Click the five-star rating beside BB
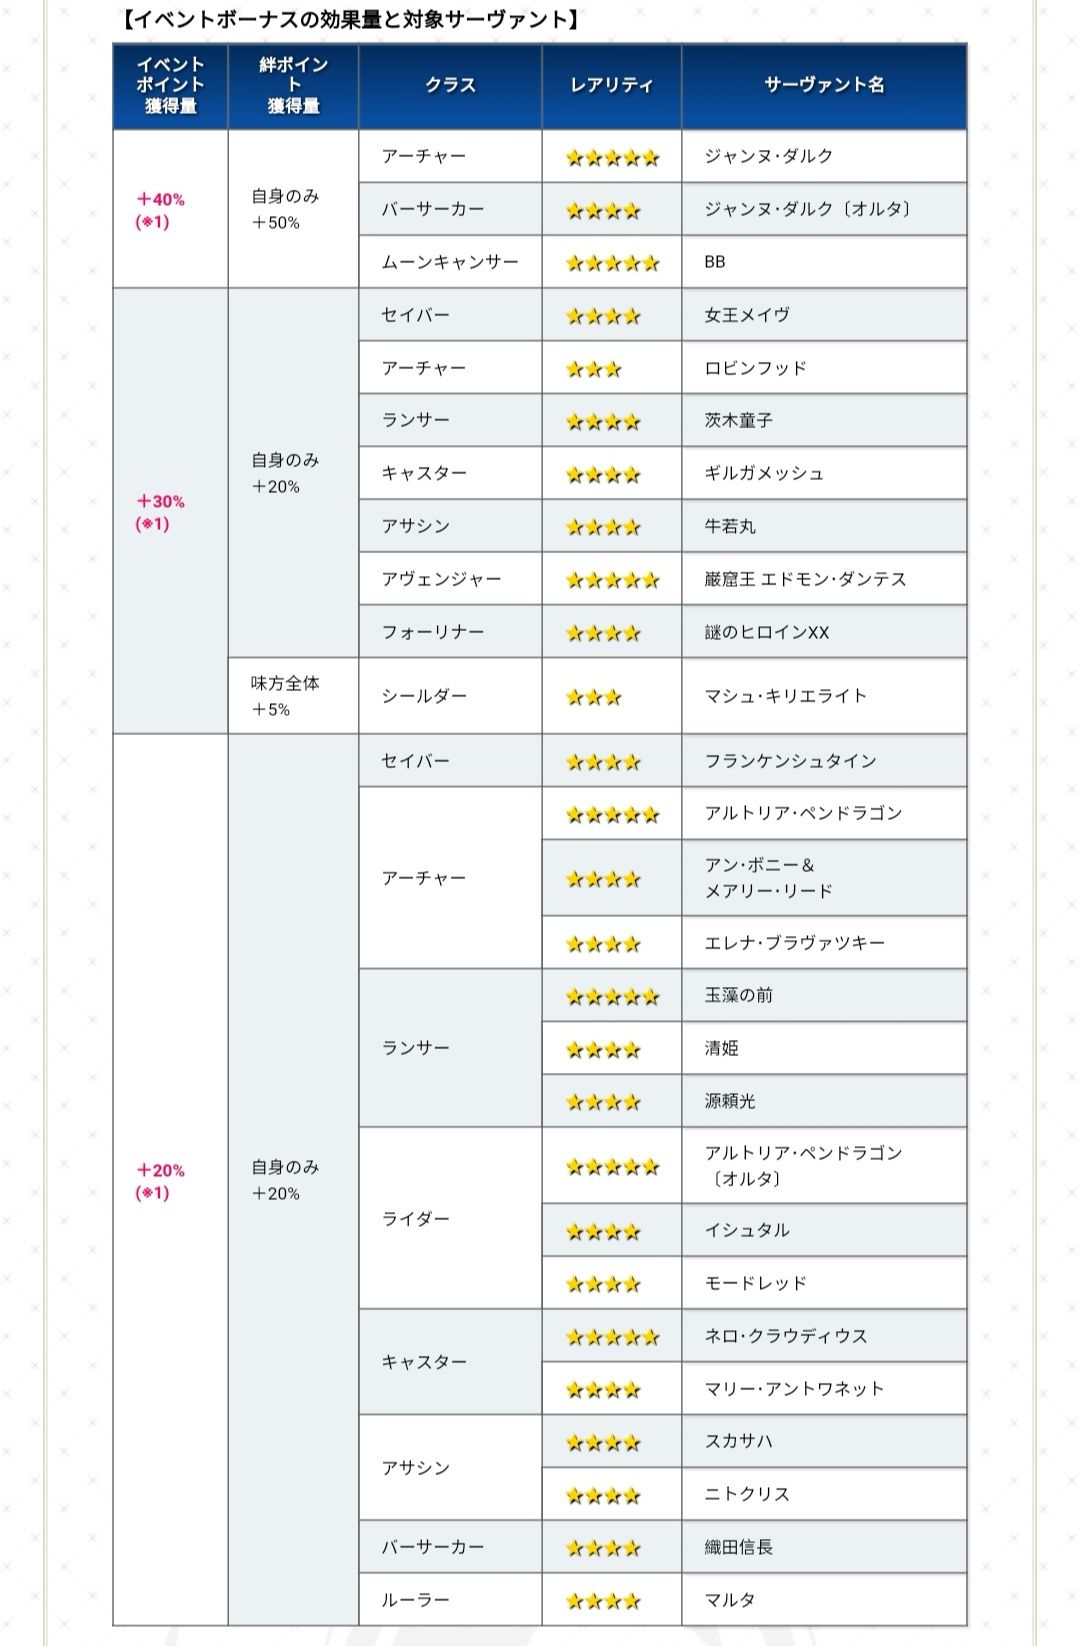Viewport: 1080px width, 1646px height. 612,264
